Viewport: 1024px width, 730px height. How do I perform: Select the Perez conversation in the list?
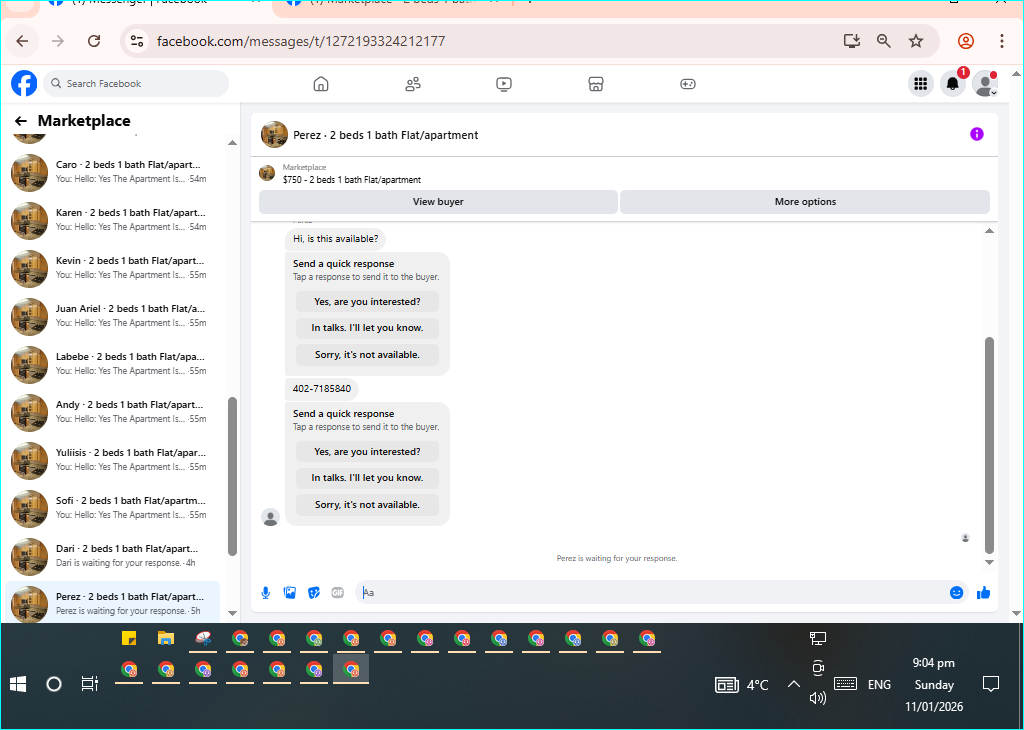(112, 603)
